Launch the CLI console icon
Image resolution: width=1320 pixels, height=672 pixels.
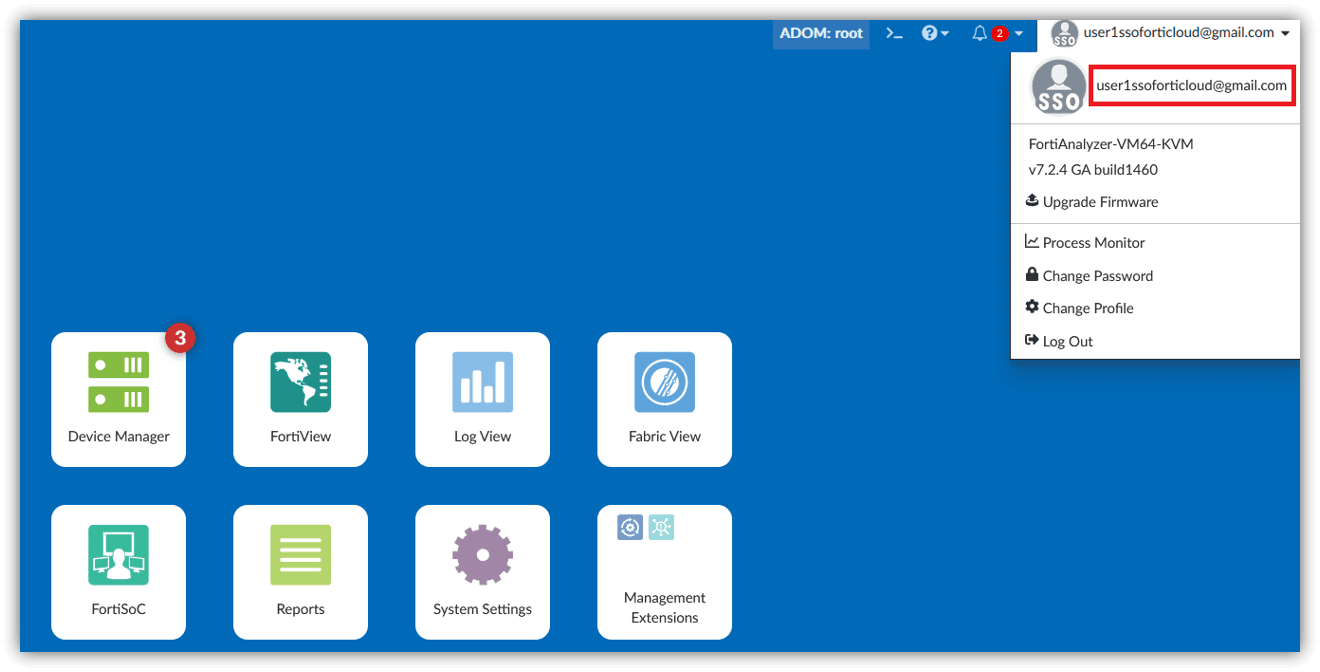(x=894, y=33)
